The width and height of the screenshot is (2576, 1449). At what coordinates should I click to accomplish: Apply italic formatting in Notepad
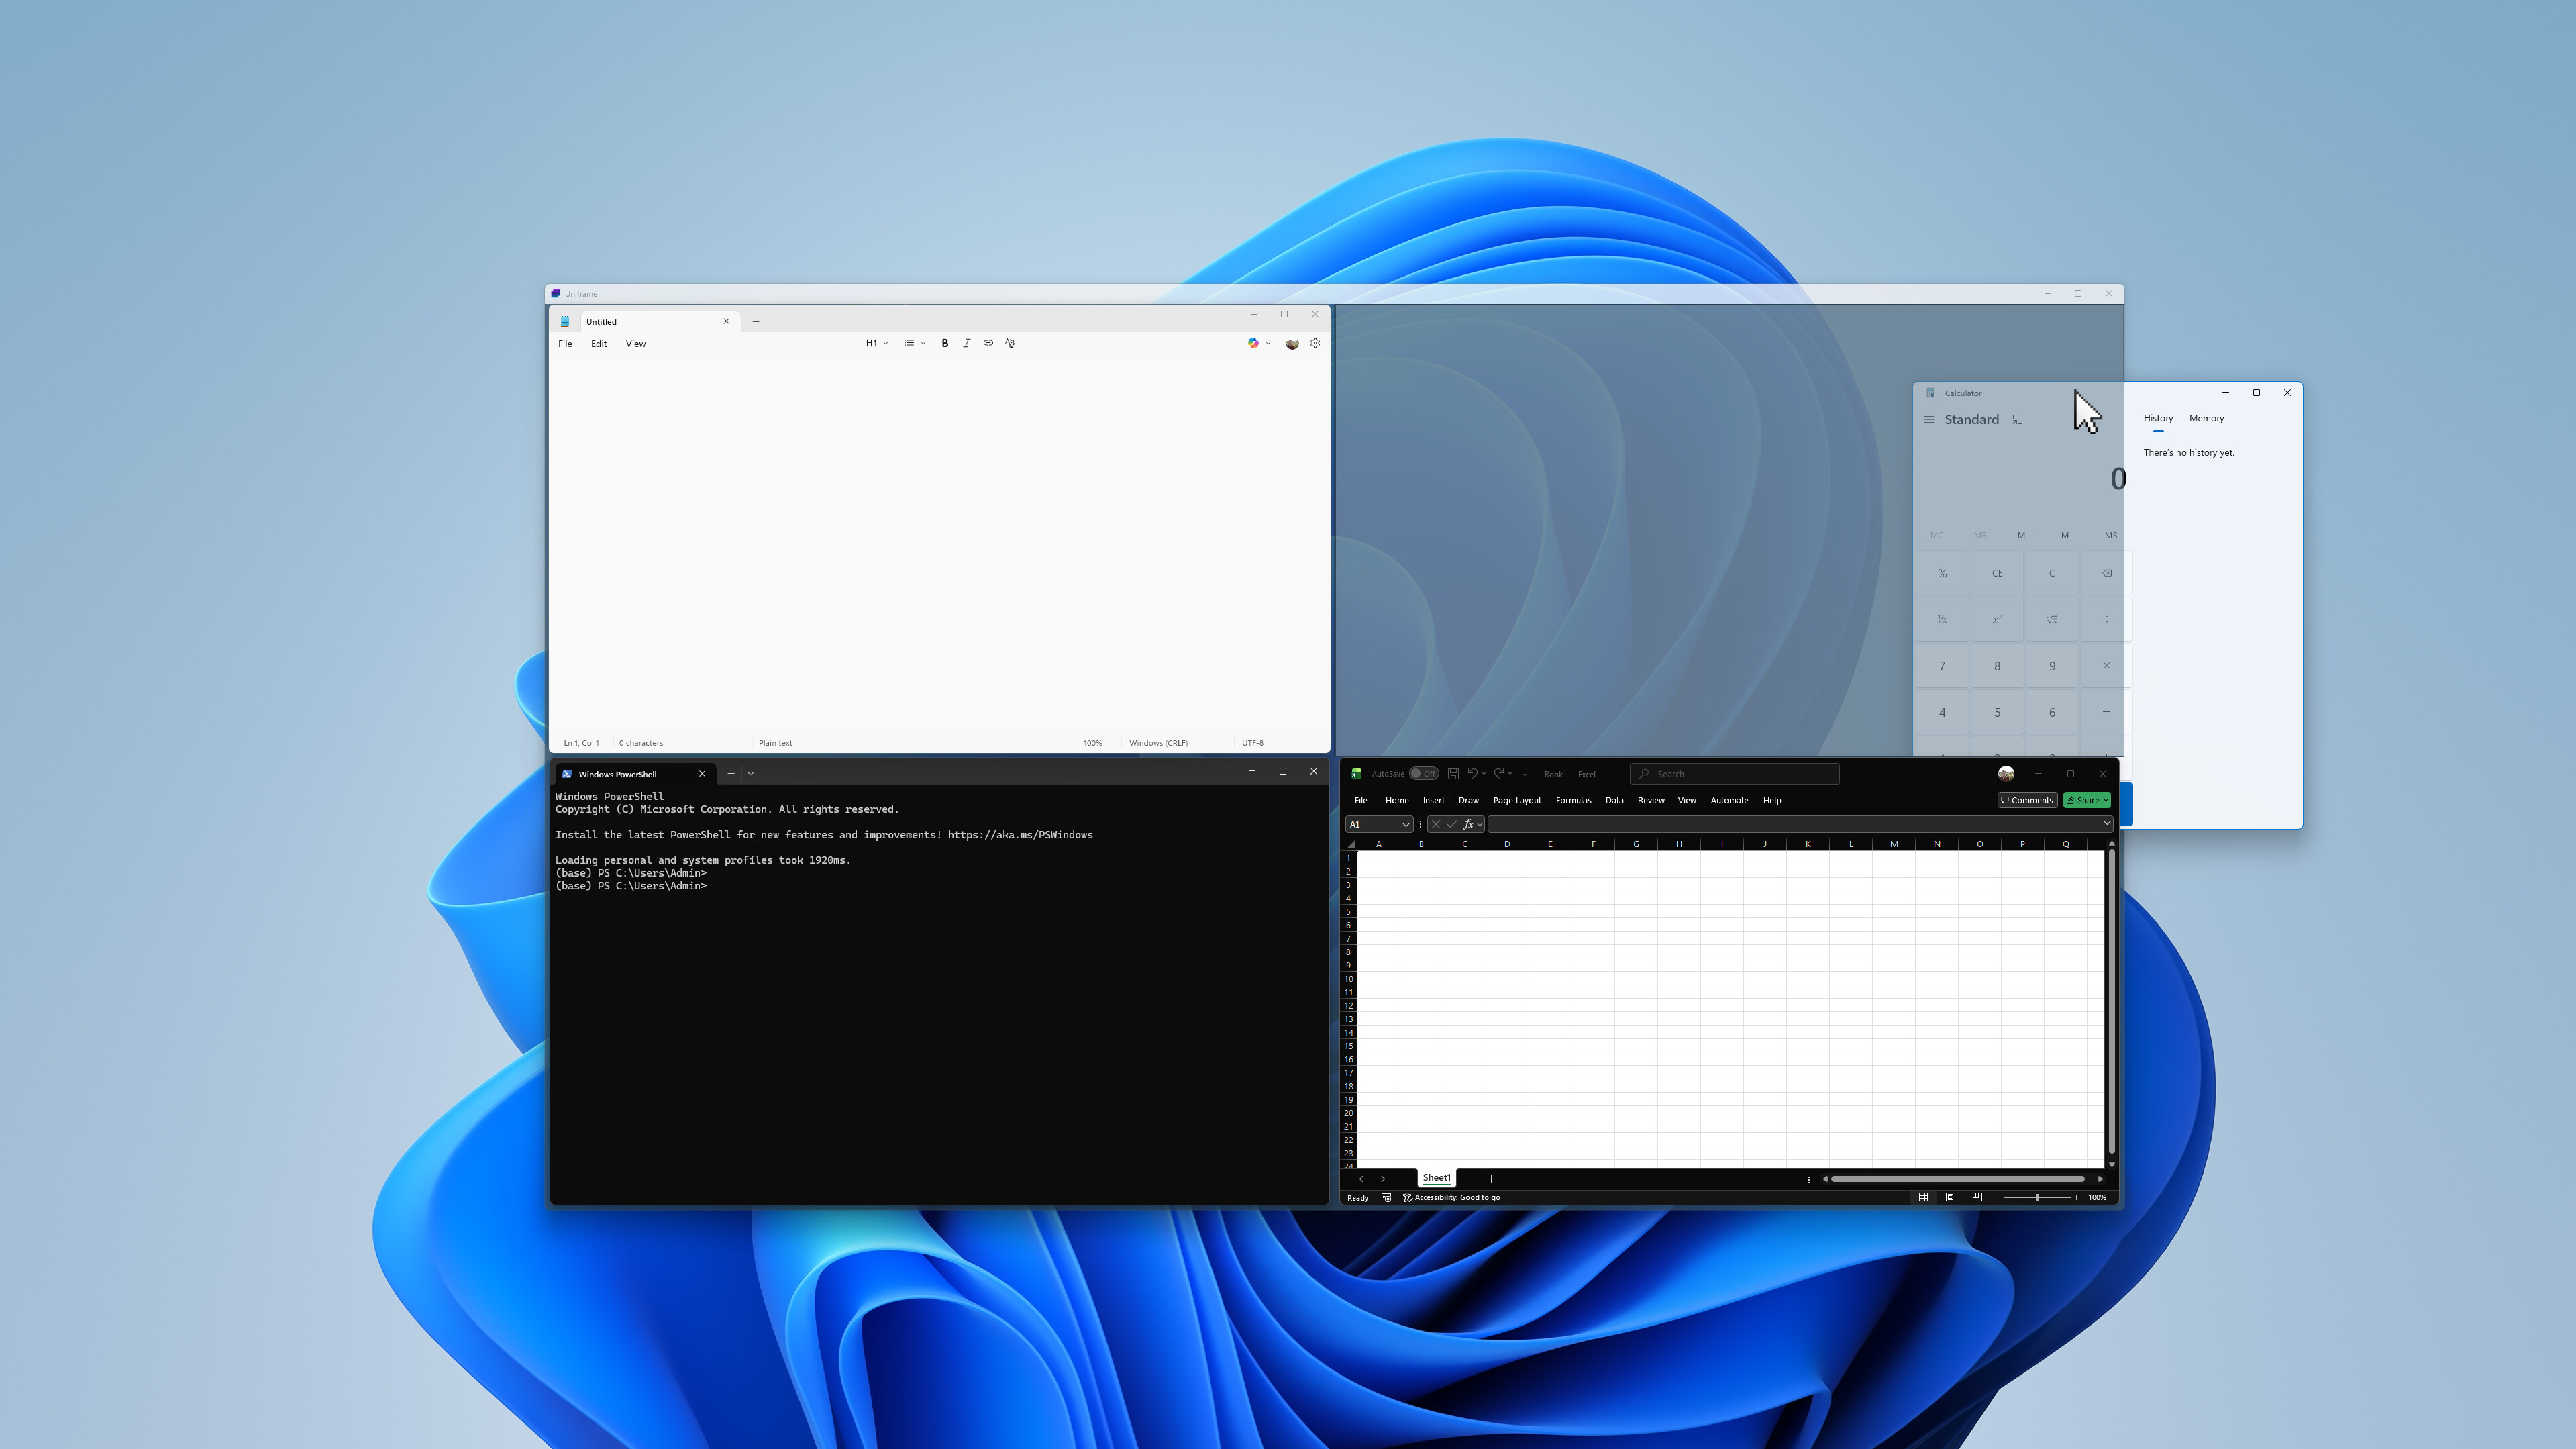point(967,343)
